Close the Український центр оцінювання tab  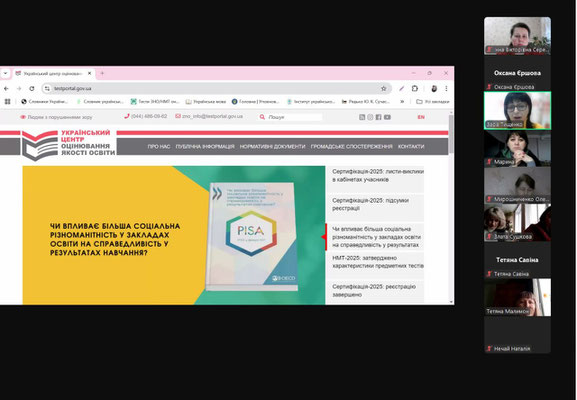pyautogui.click(x=89, y=74)
